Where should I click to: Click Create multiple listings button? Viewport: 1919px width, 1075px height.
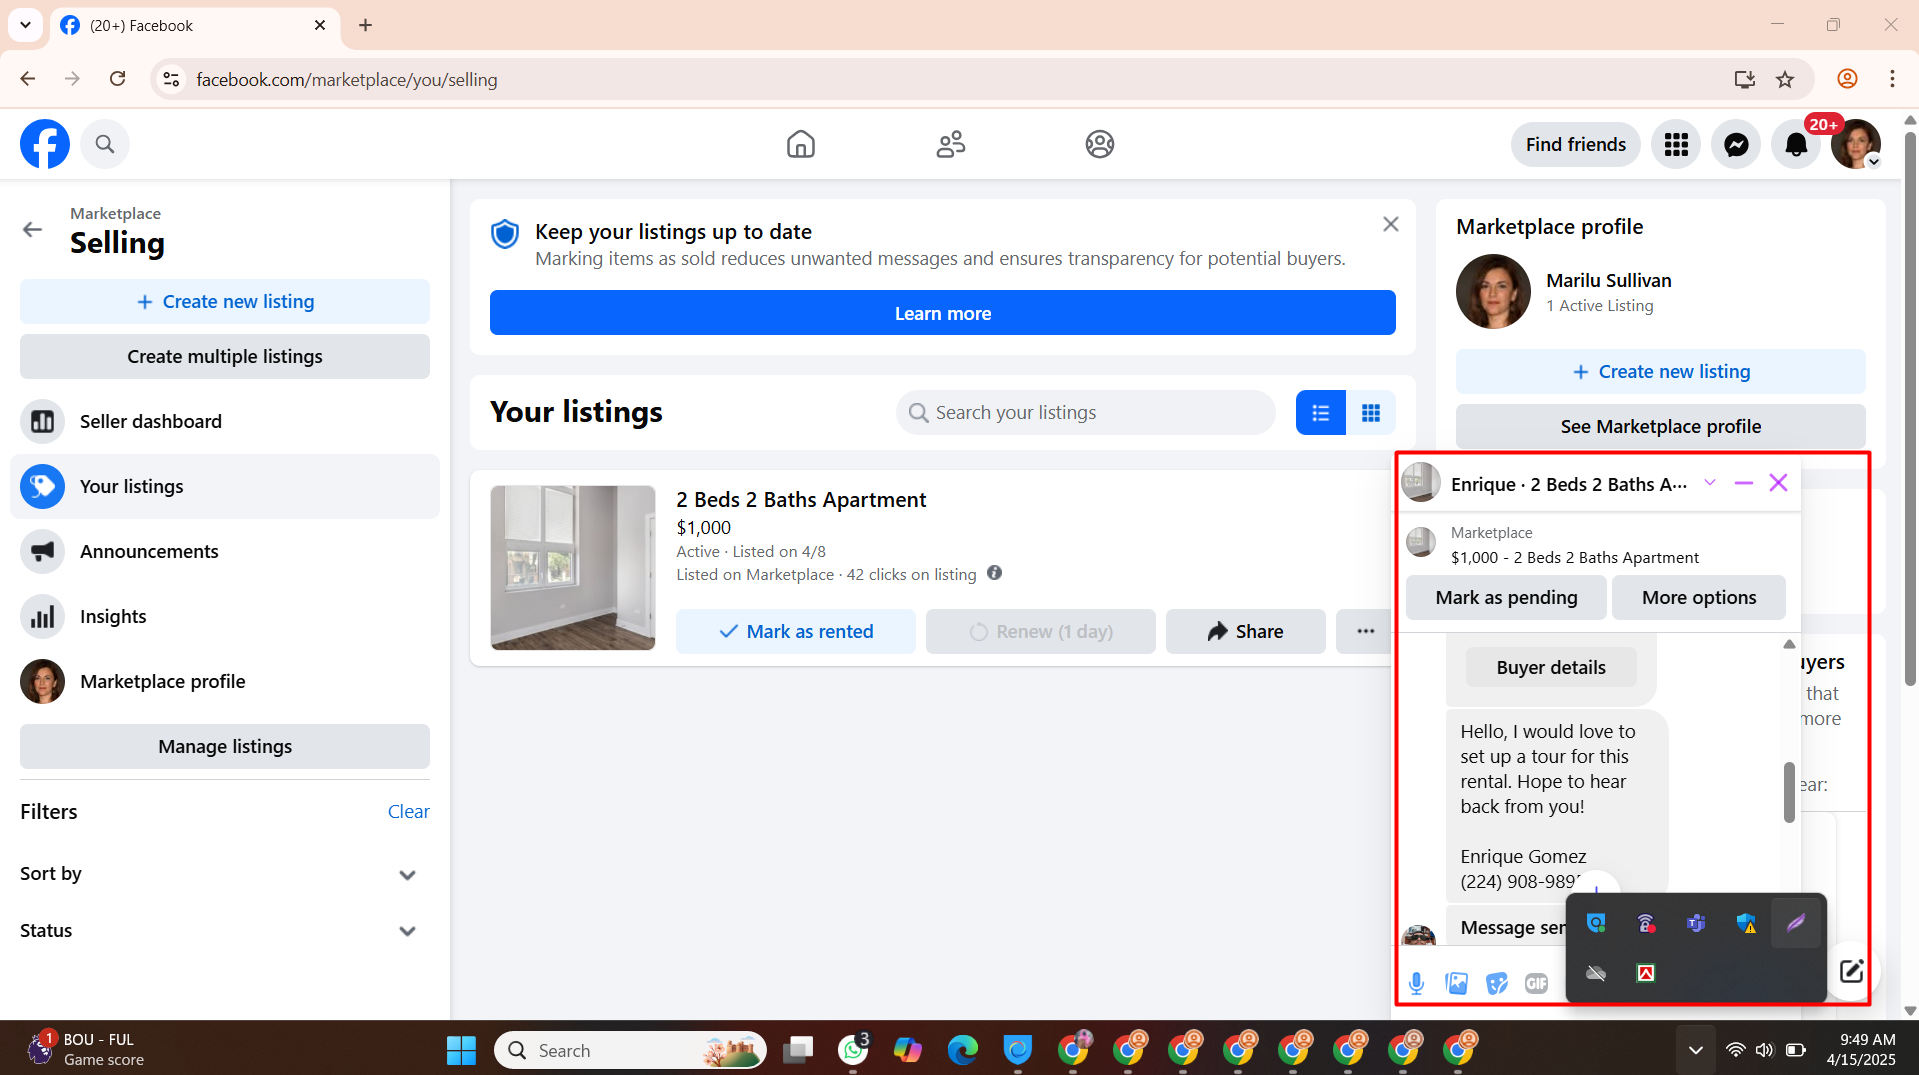(x=225, y=356)
